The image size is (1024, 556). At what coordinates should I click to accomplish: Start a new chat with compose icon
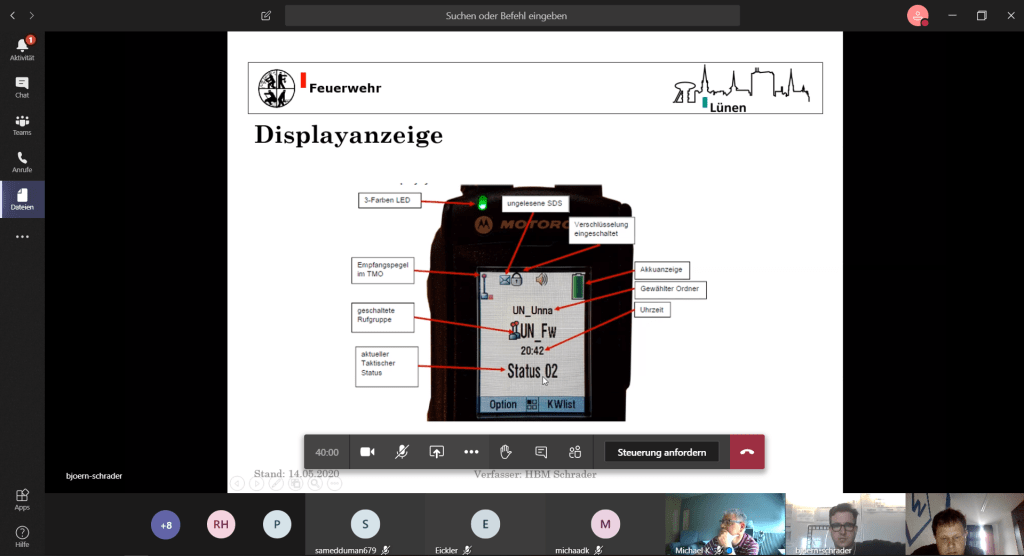click(265, 16)
